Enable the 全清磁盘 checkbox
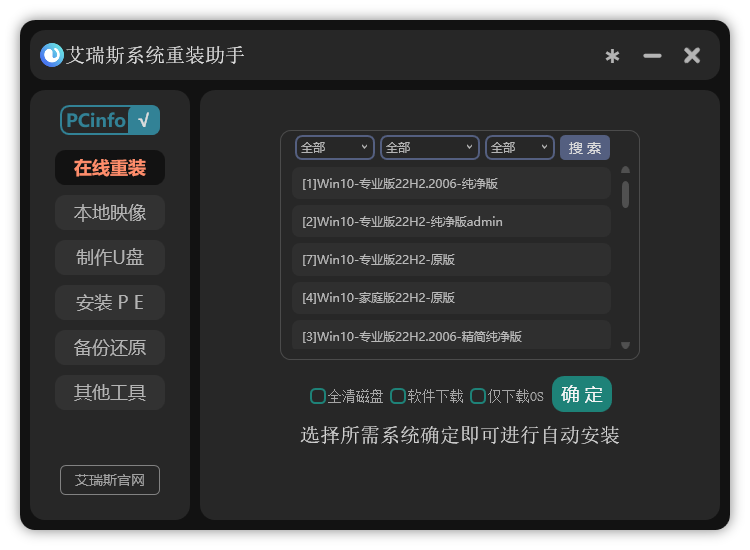Image resolution: width=750 pixels, height=550 pixels. pyautogui.click(x=318, y=396)
